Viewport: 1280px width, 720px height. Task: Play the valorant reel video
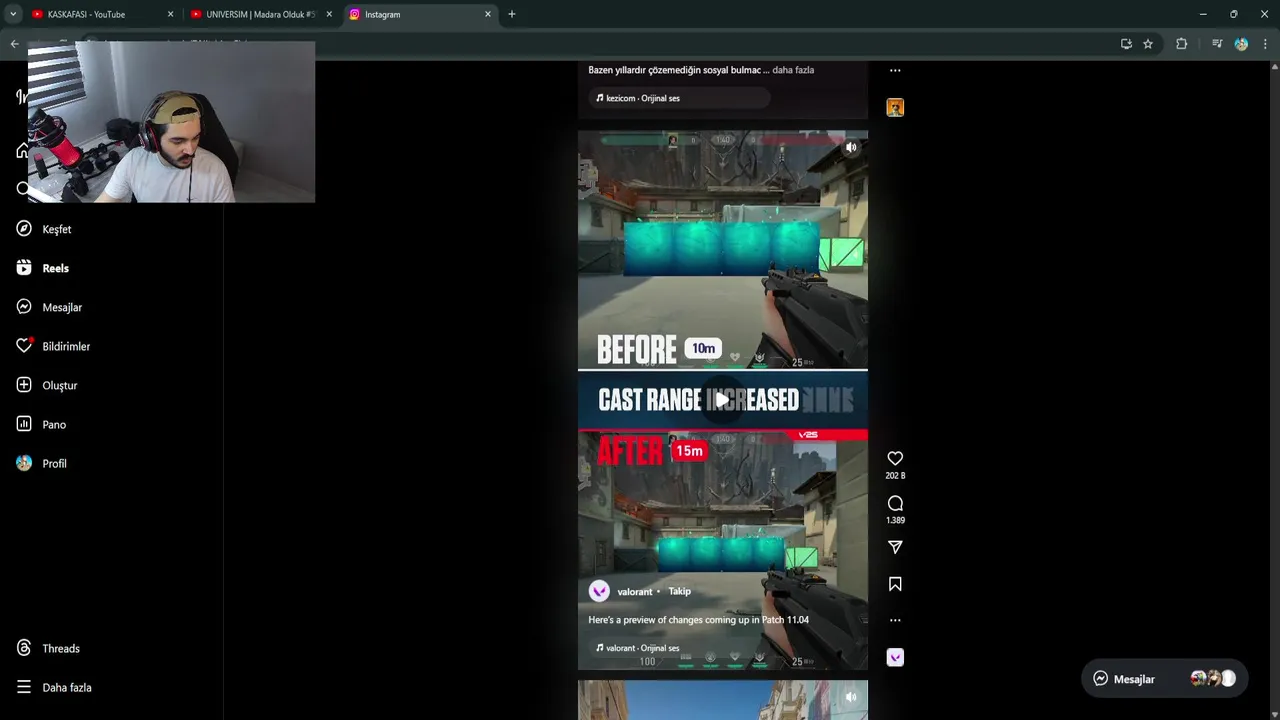(x=722, y=400)
